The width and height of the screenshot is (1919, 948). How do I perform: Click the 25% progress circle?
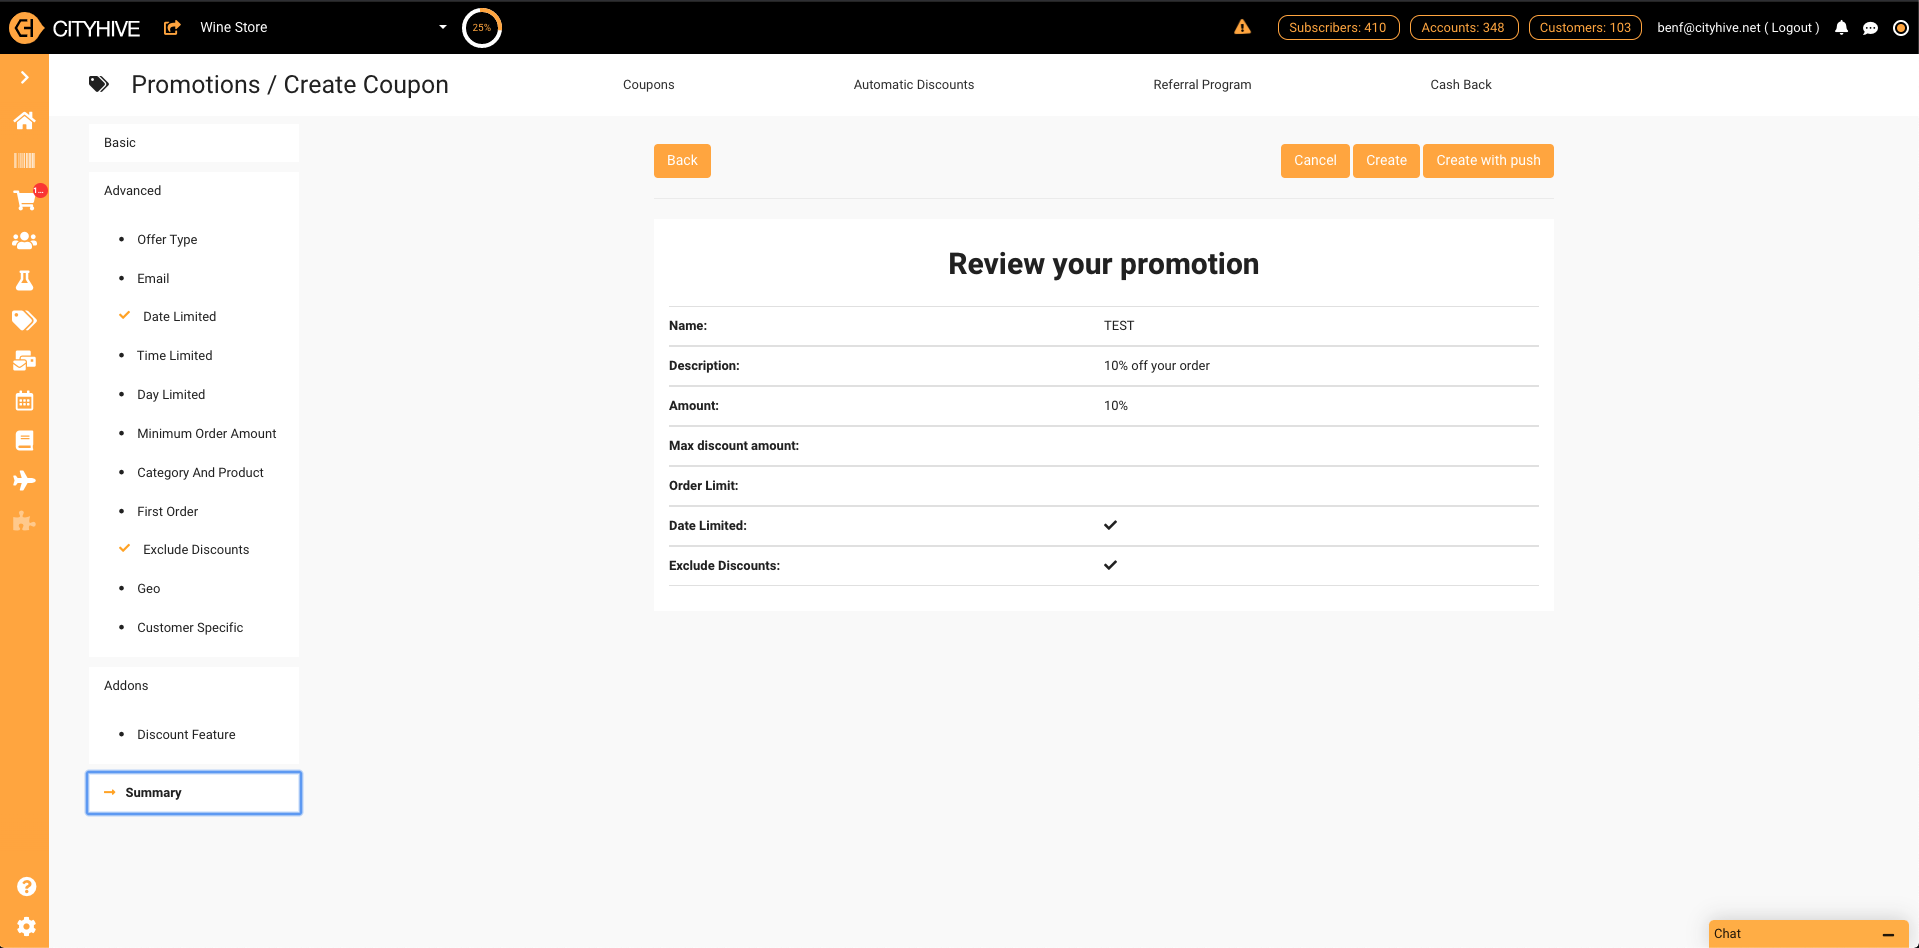pyautogui.click(x=482, y=28)
